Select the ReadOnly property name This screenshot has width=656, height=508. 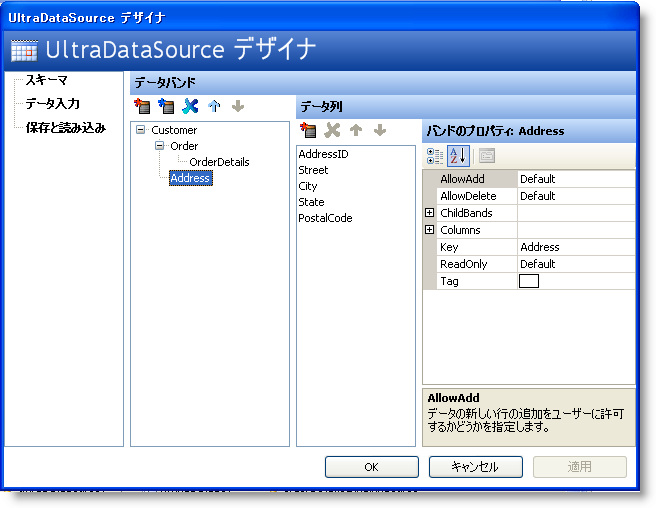[x=464, y=264]
